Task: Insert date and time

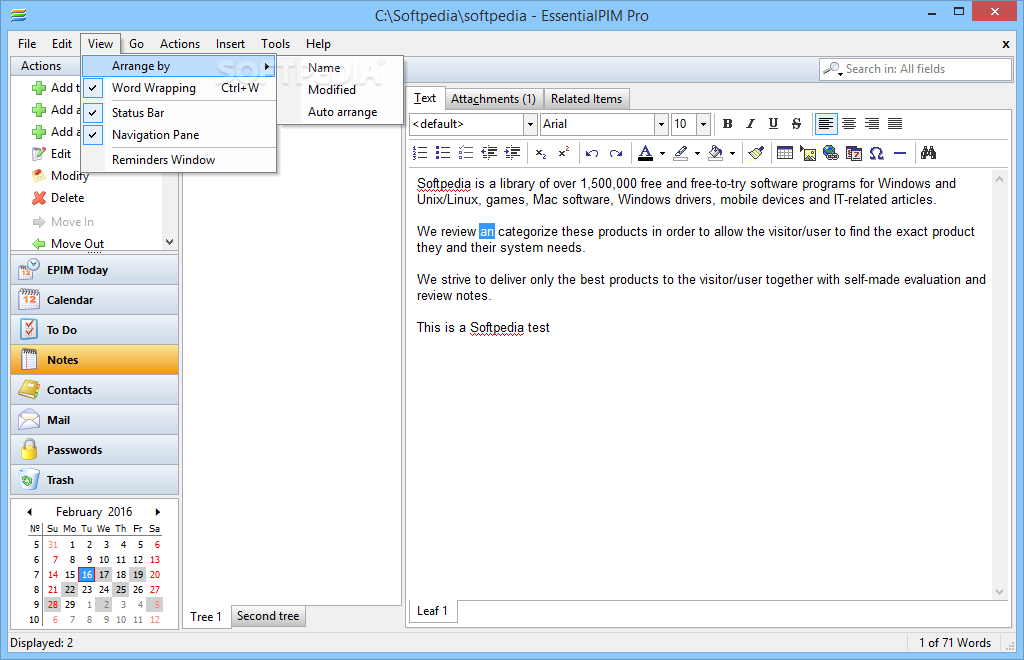Action: coord(854,153)
